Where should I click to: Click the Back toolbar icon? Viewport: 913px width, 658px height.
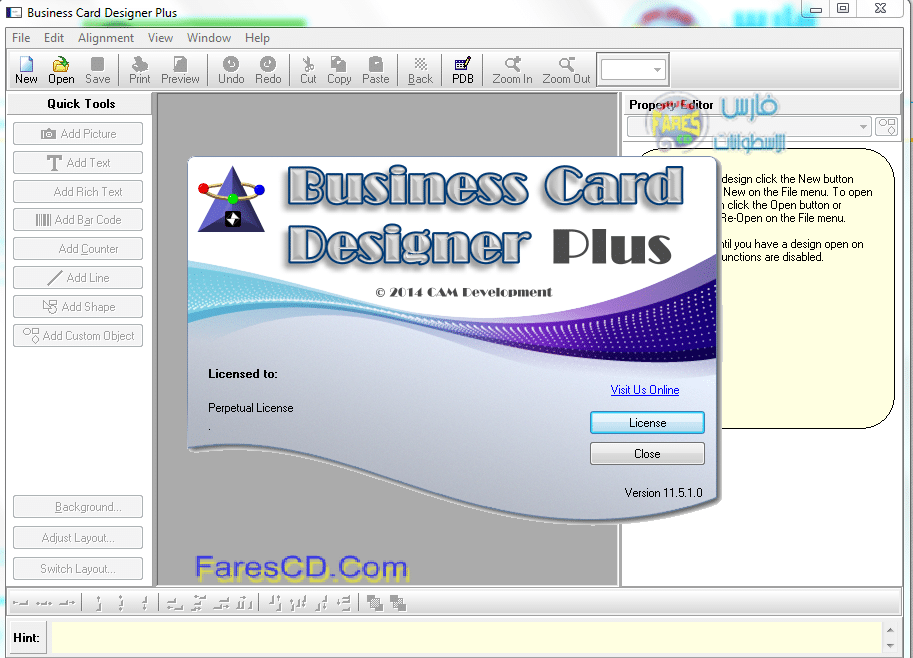[x=420, y=70]
